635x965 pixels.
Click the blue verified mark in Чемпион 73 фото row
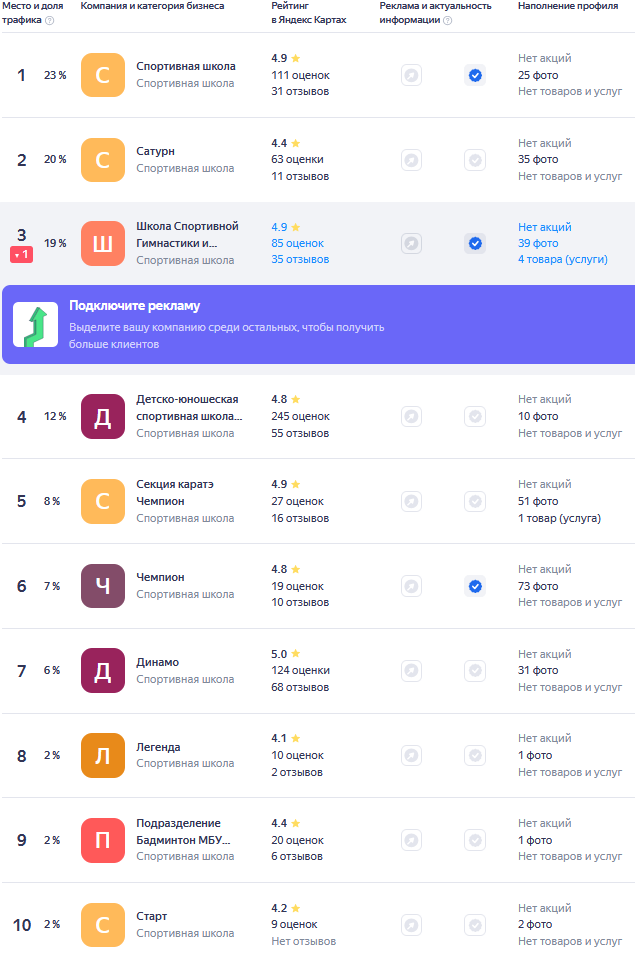pos(475,587)
